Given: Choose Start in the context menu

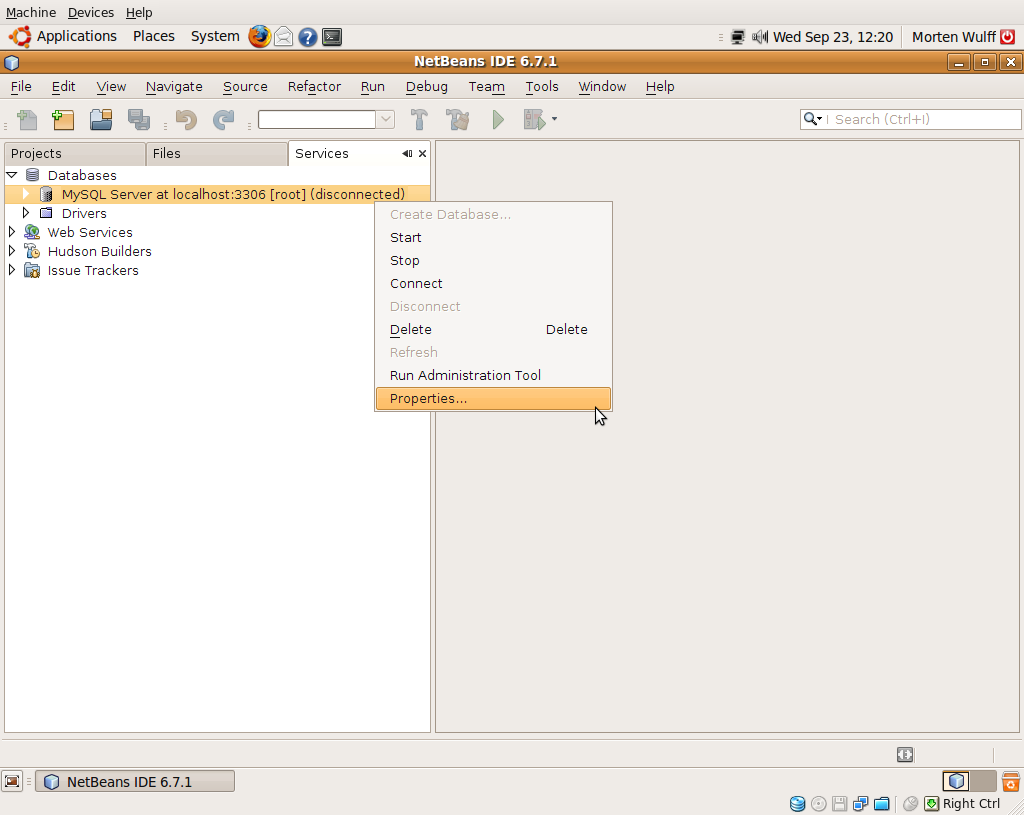Looking at the screenshot, I should tap(493, 238).
